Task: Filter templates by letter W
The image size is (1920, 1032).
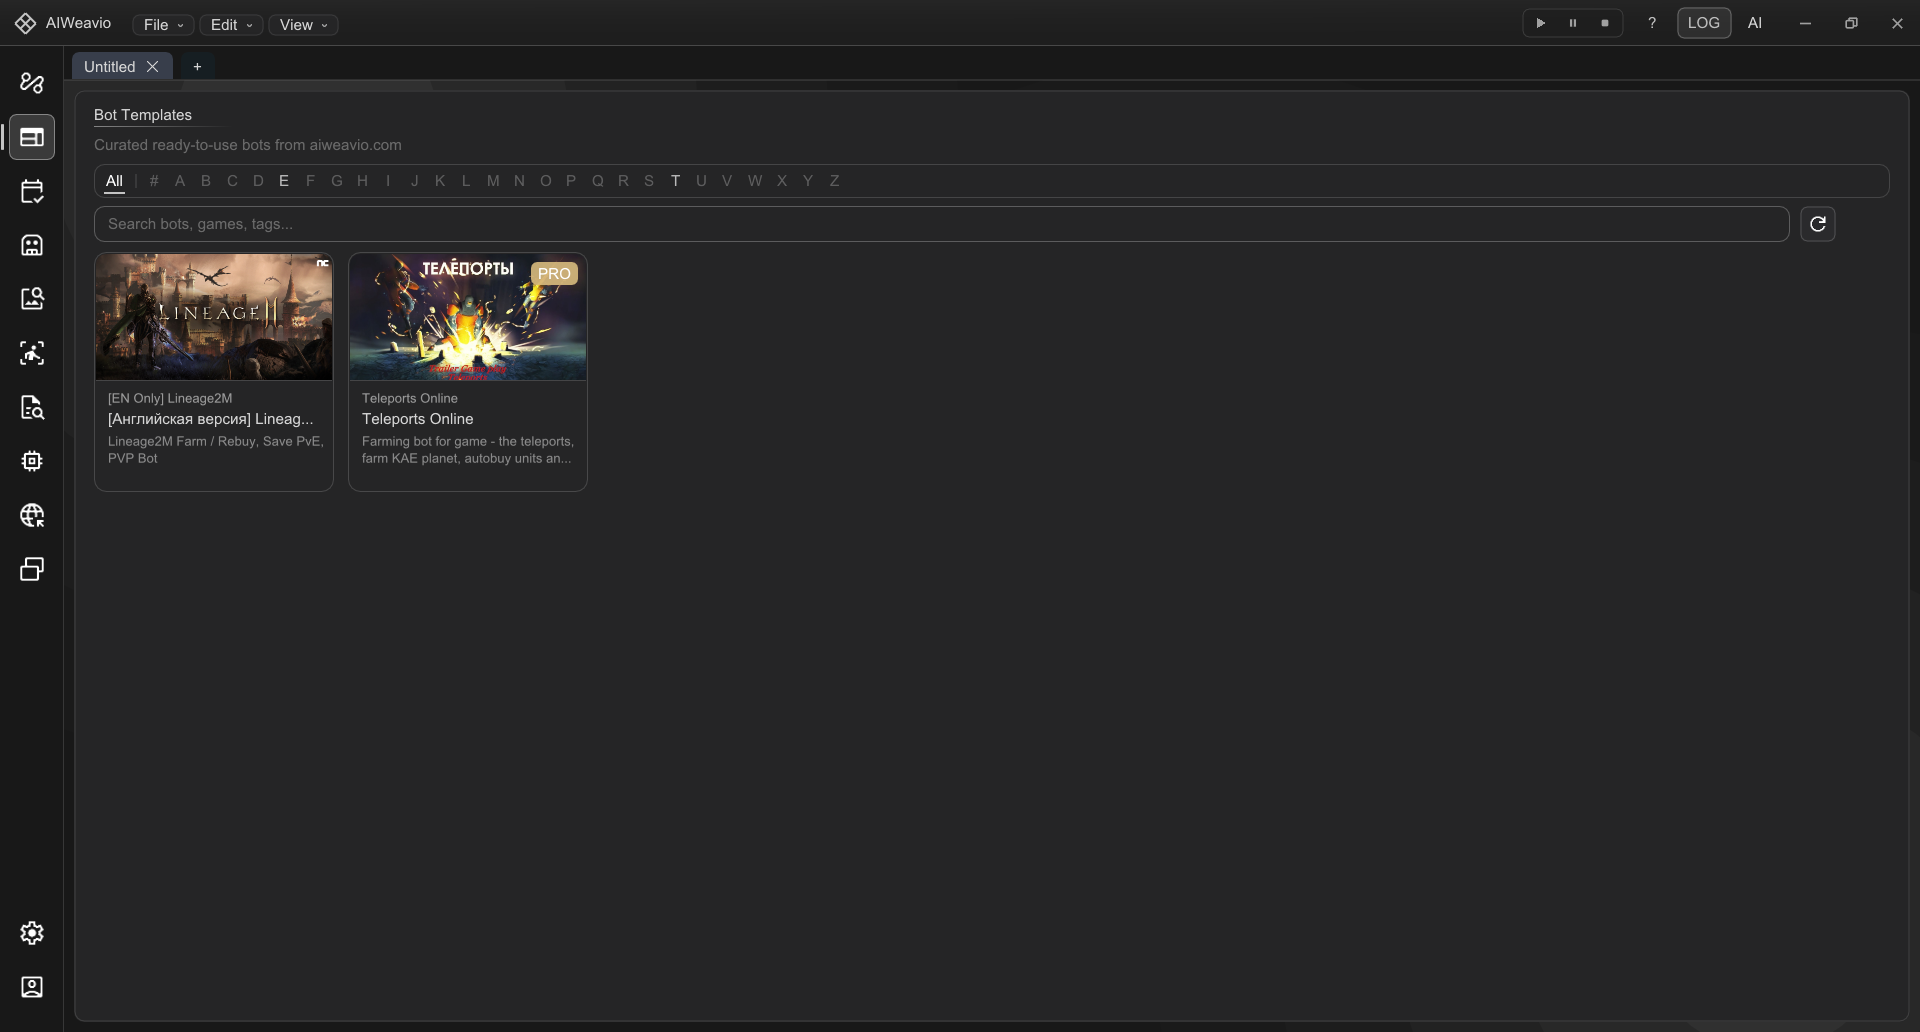Action: (755, 181)
